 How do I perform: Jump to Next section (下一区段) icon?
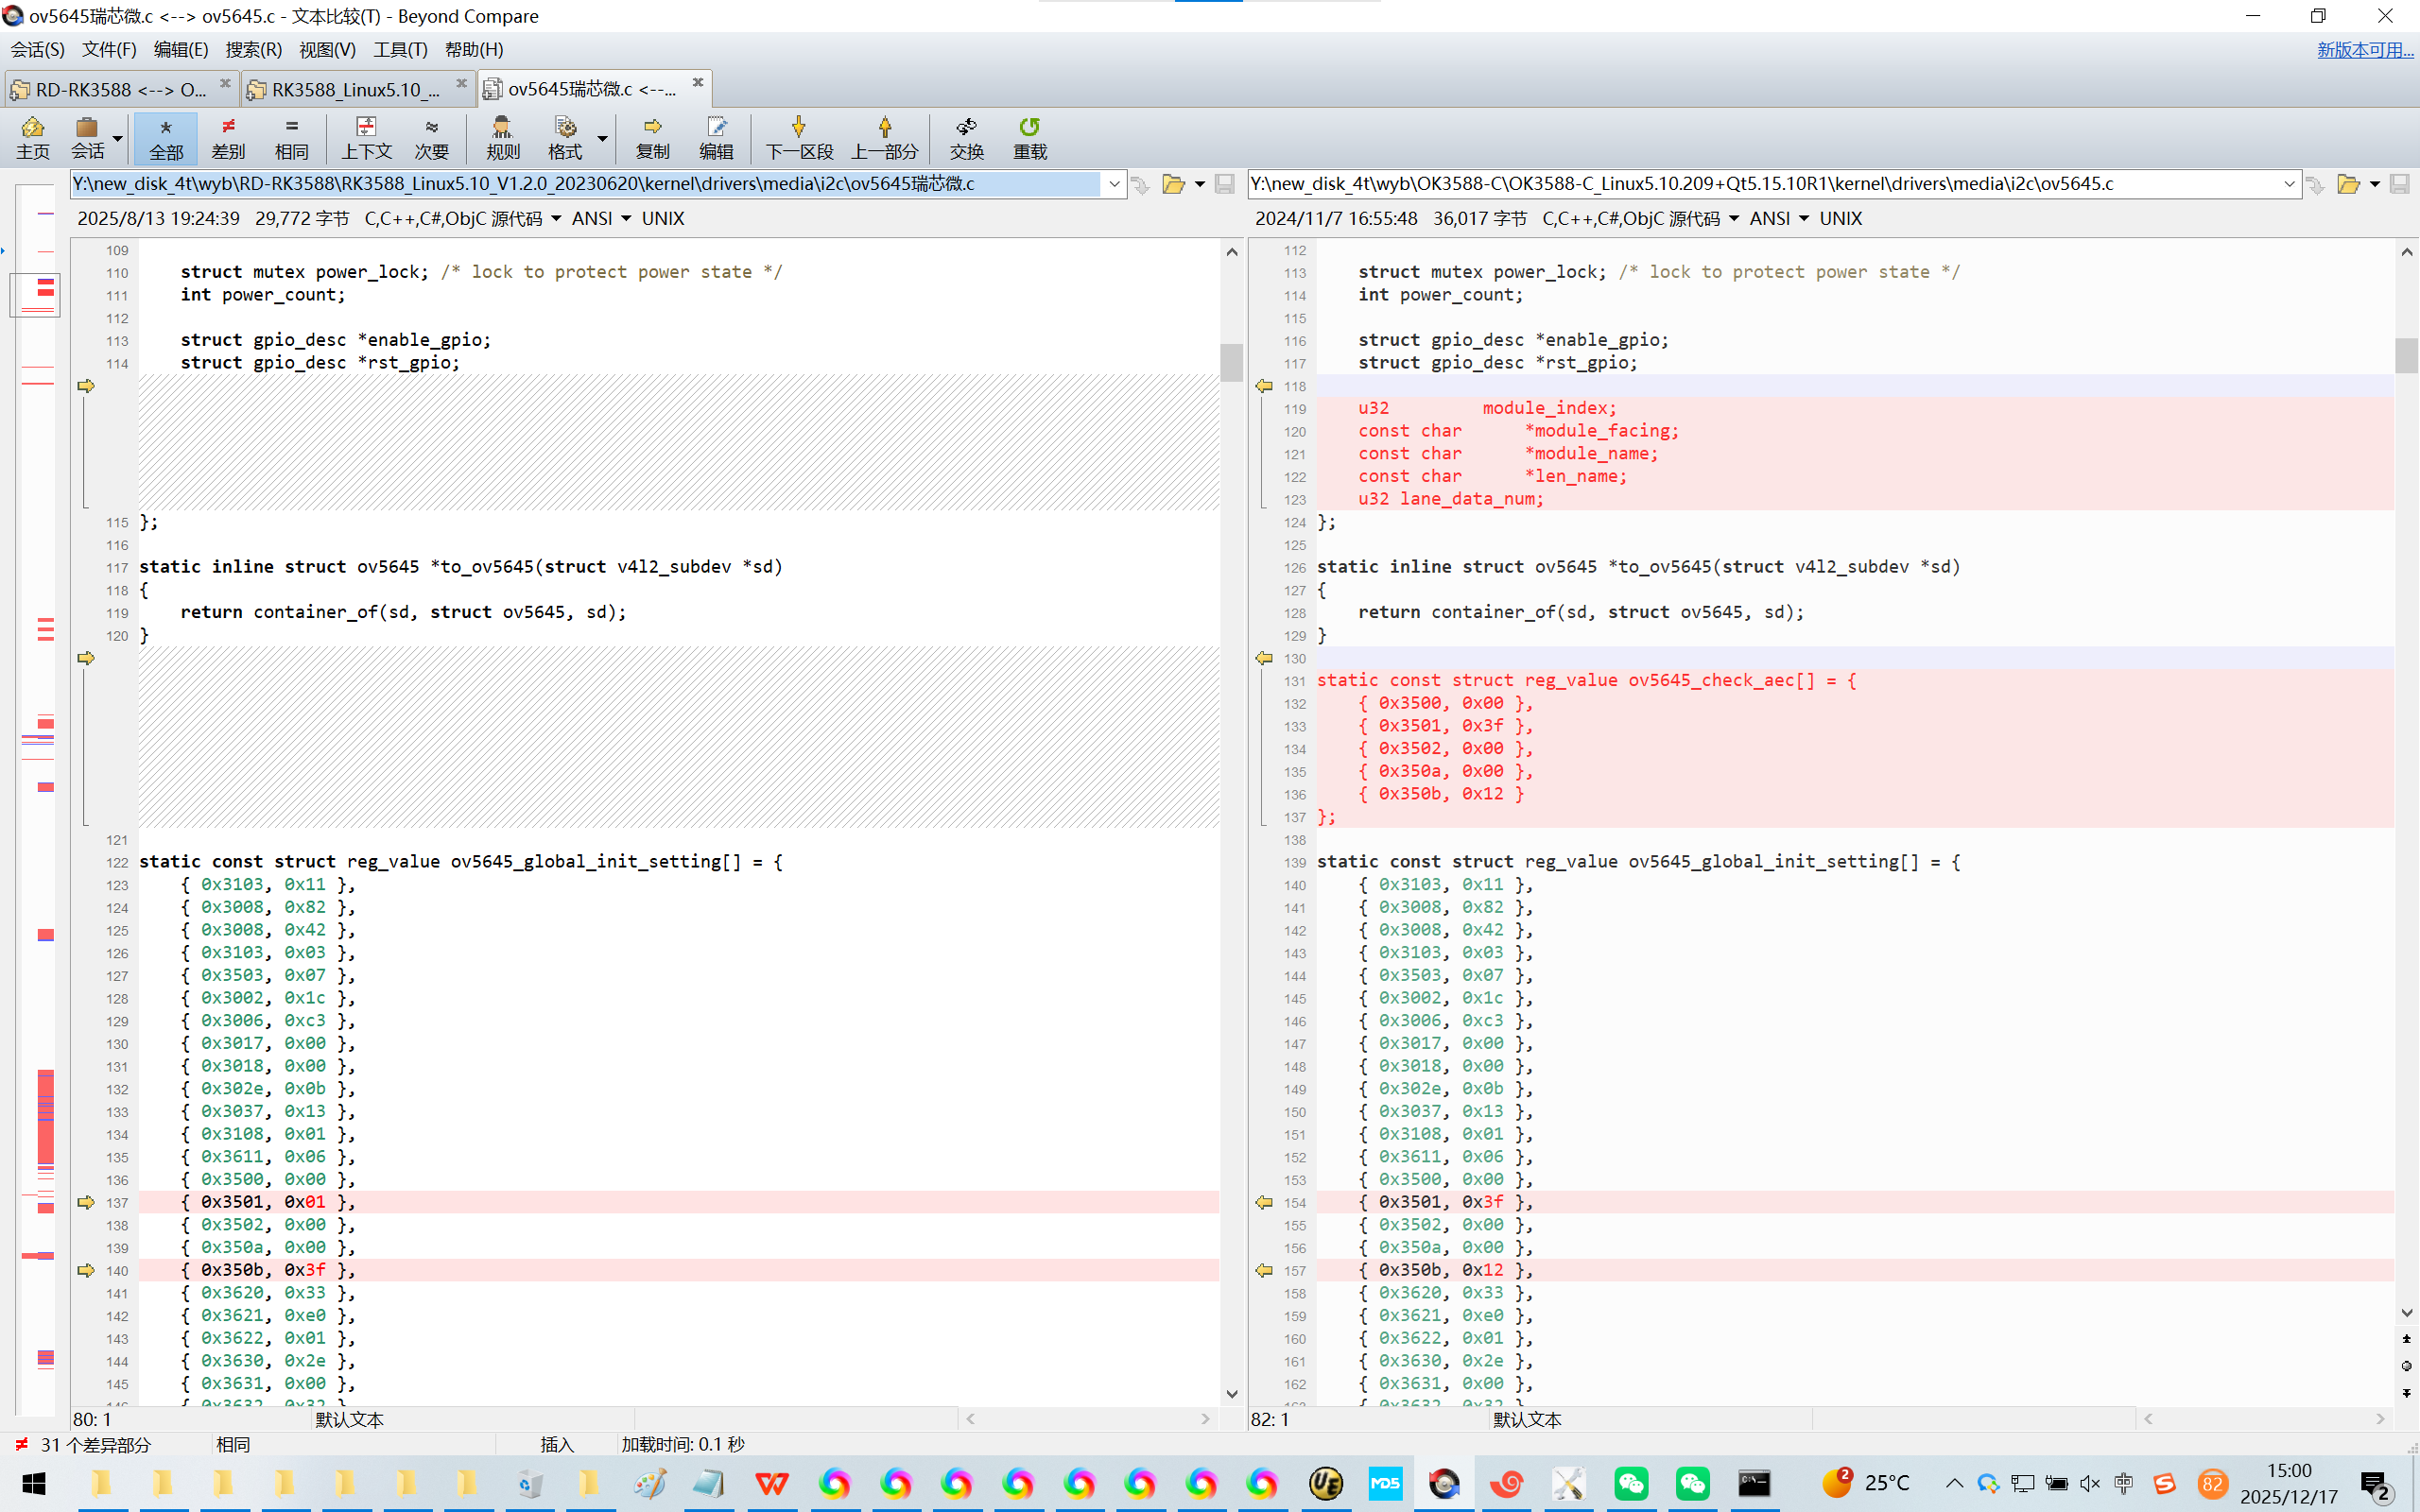tap(798, 137)
